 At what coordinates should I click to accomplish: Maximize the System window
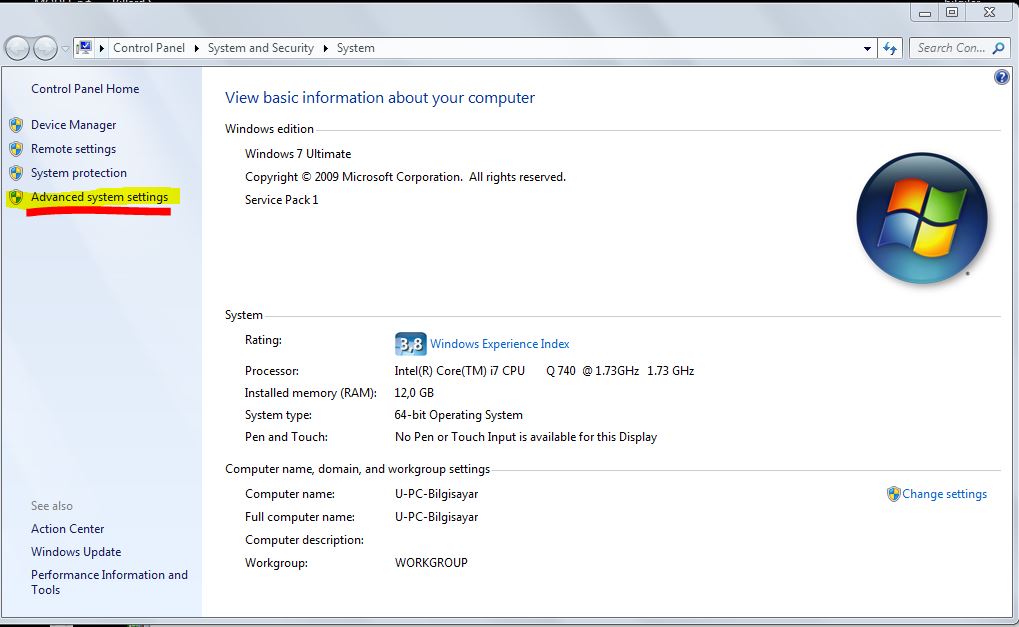point(952,12)
